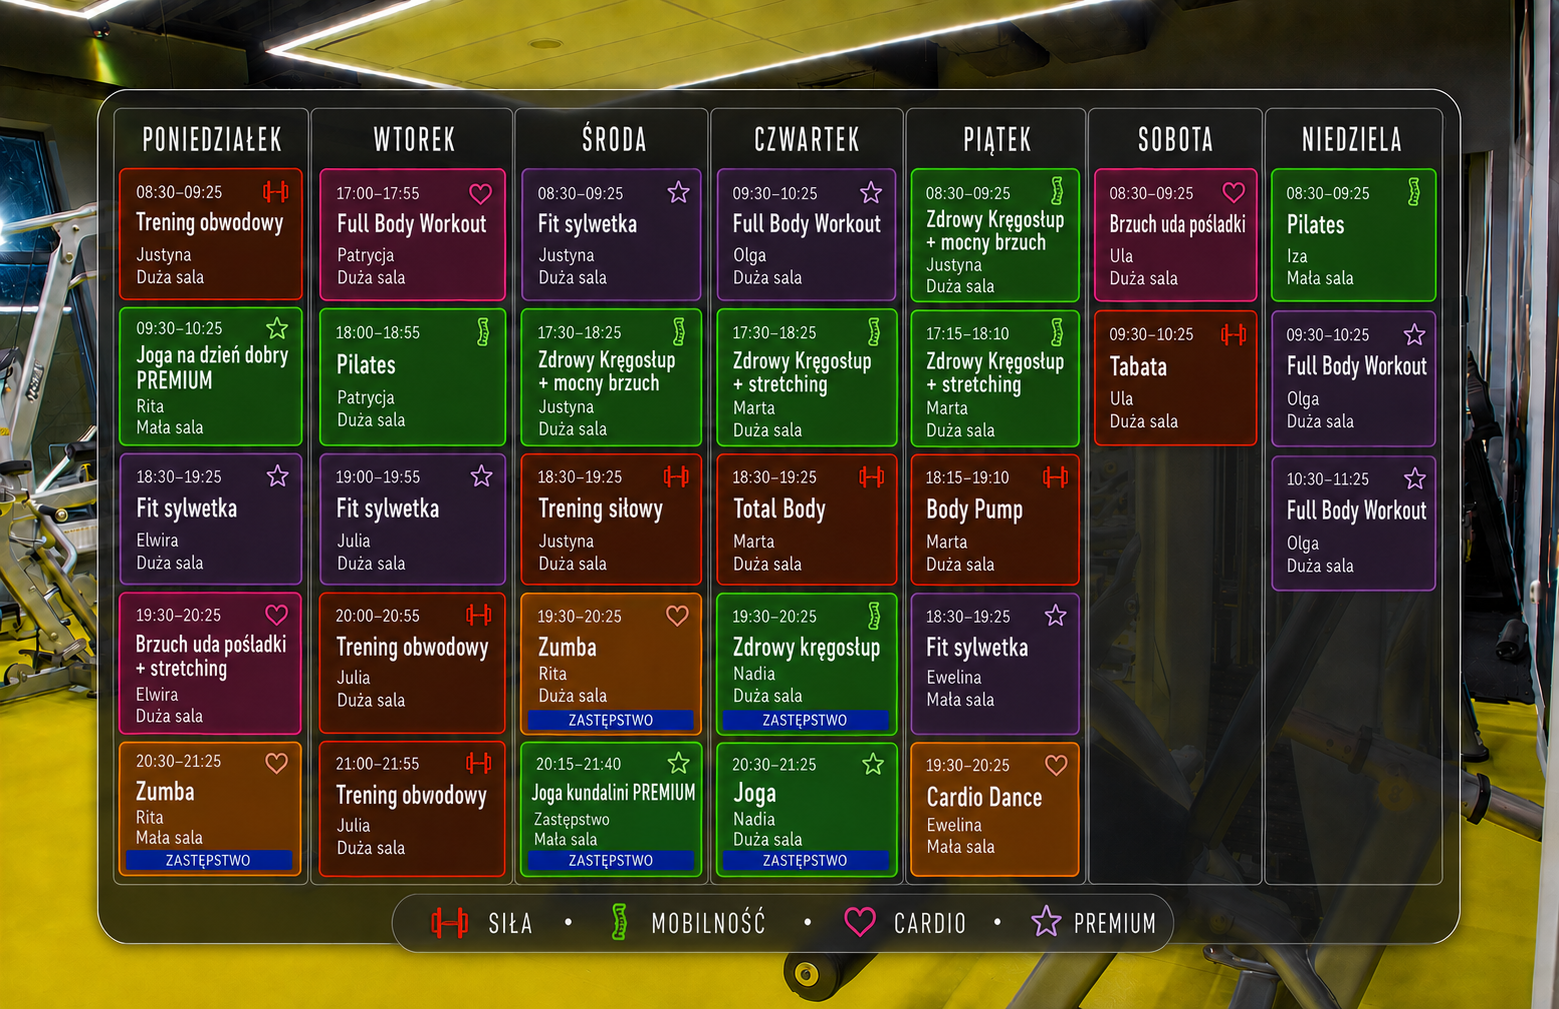The height and width of the screenshot is (1009, 1559).
Task: Select the CARDIO label in the legend
Action: (x=930, y=923)
